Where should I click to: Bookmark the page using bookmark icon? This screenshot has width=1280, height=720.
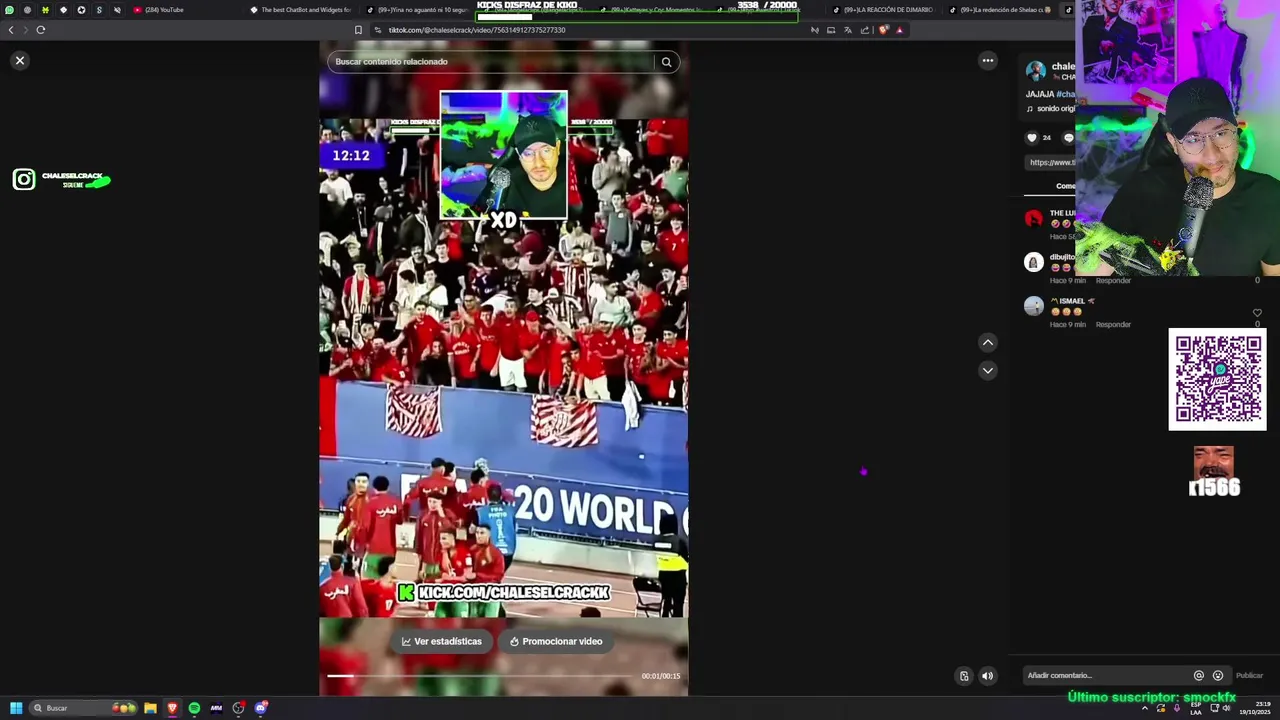point(358,30)
